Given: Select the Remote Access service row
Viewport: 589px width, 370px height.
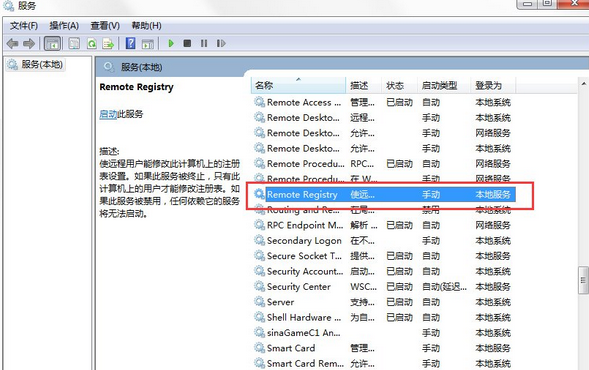Looking at the screenshot, I should coord(384,102).
